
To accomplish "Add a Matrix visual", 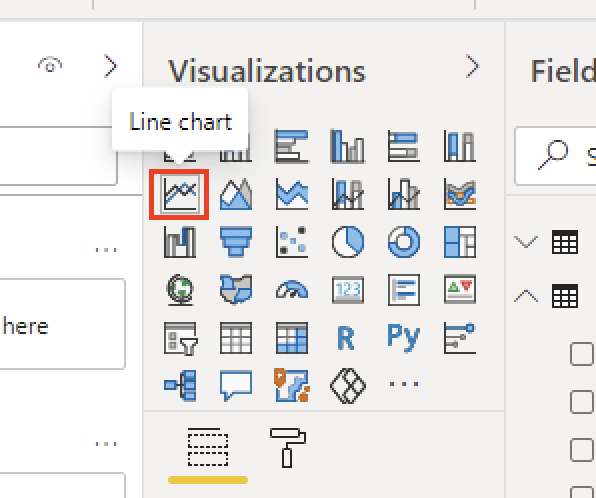I will [x=292, y=338].
